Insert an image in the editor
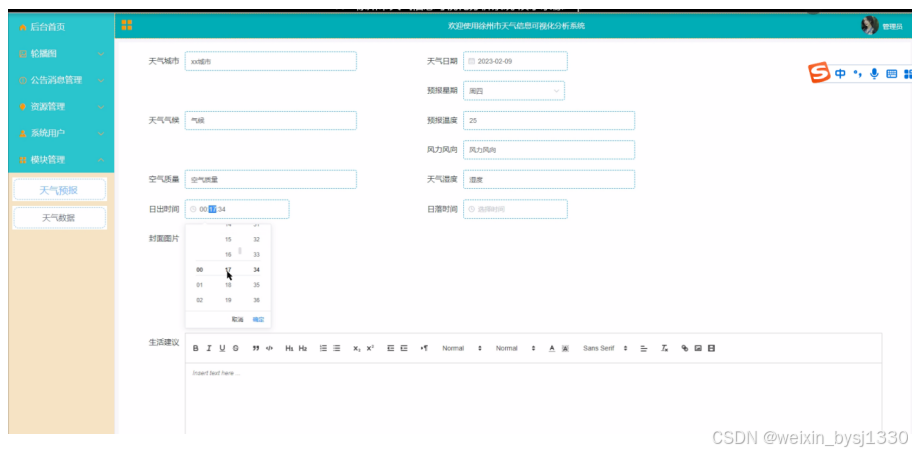Screen dimensions: 912x453 pos(698,348)
